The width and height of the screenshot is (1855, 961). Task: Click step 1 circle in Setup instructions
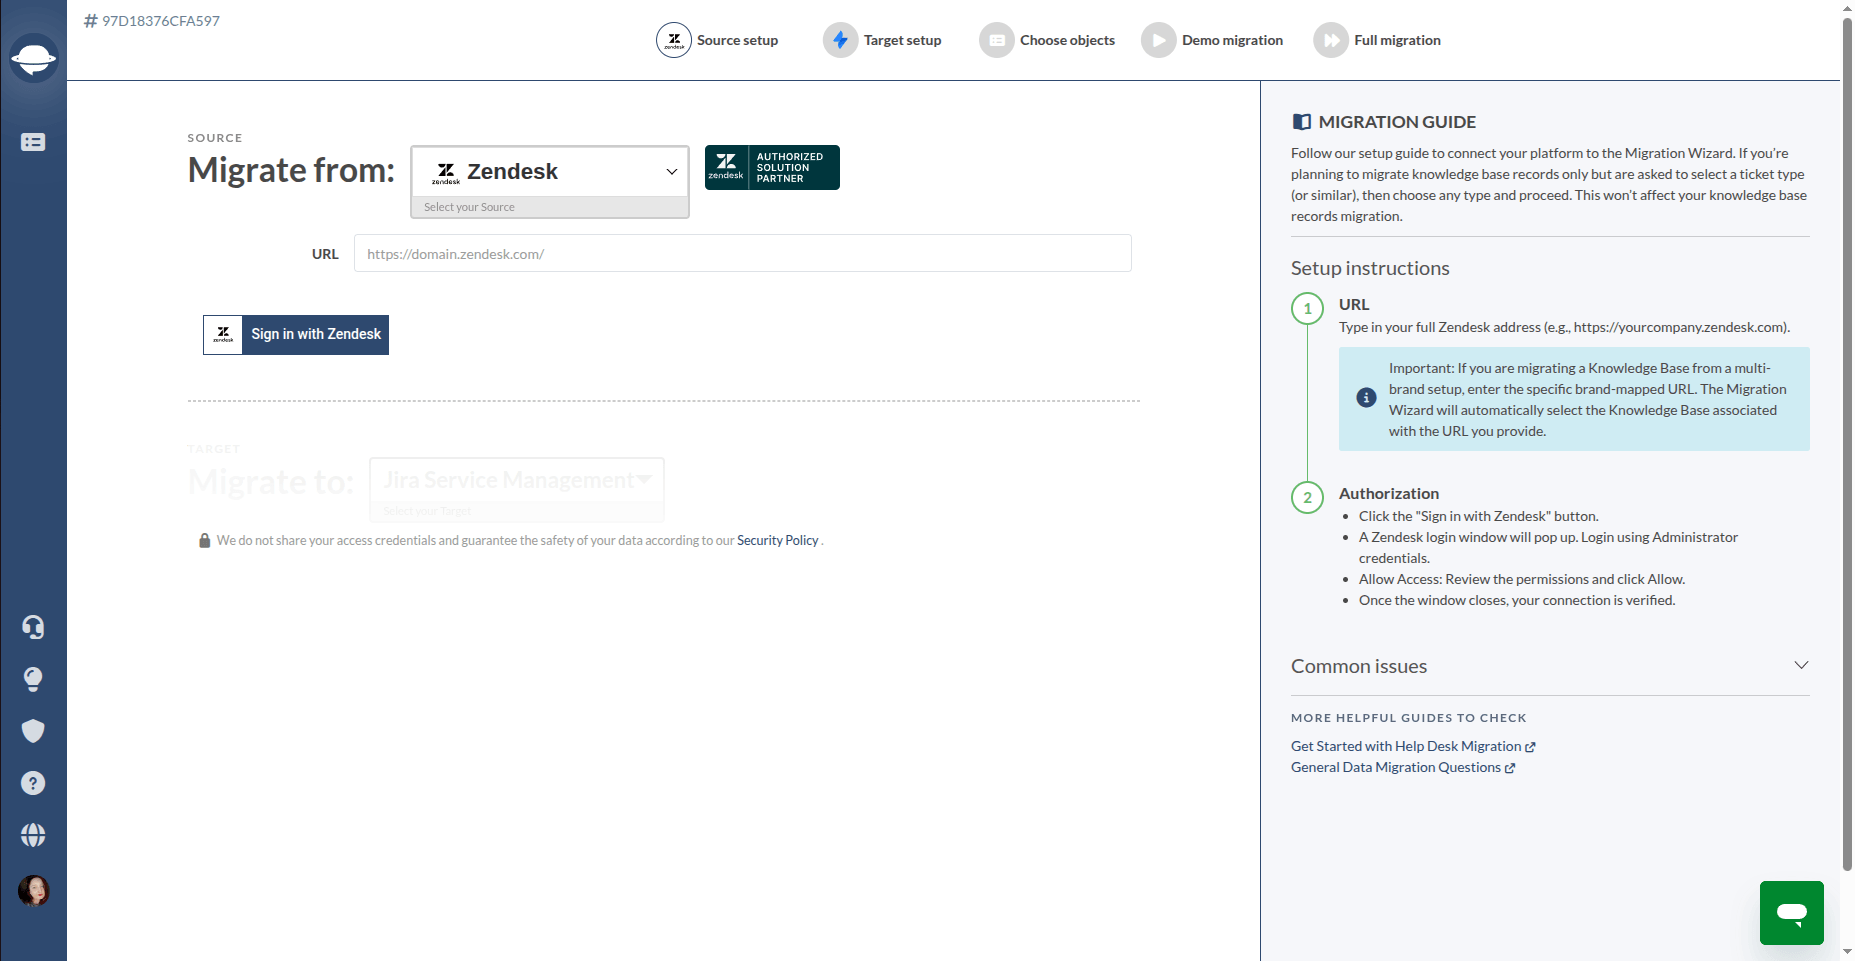point(1307,308)
